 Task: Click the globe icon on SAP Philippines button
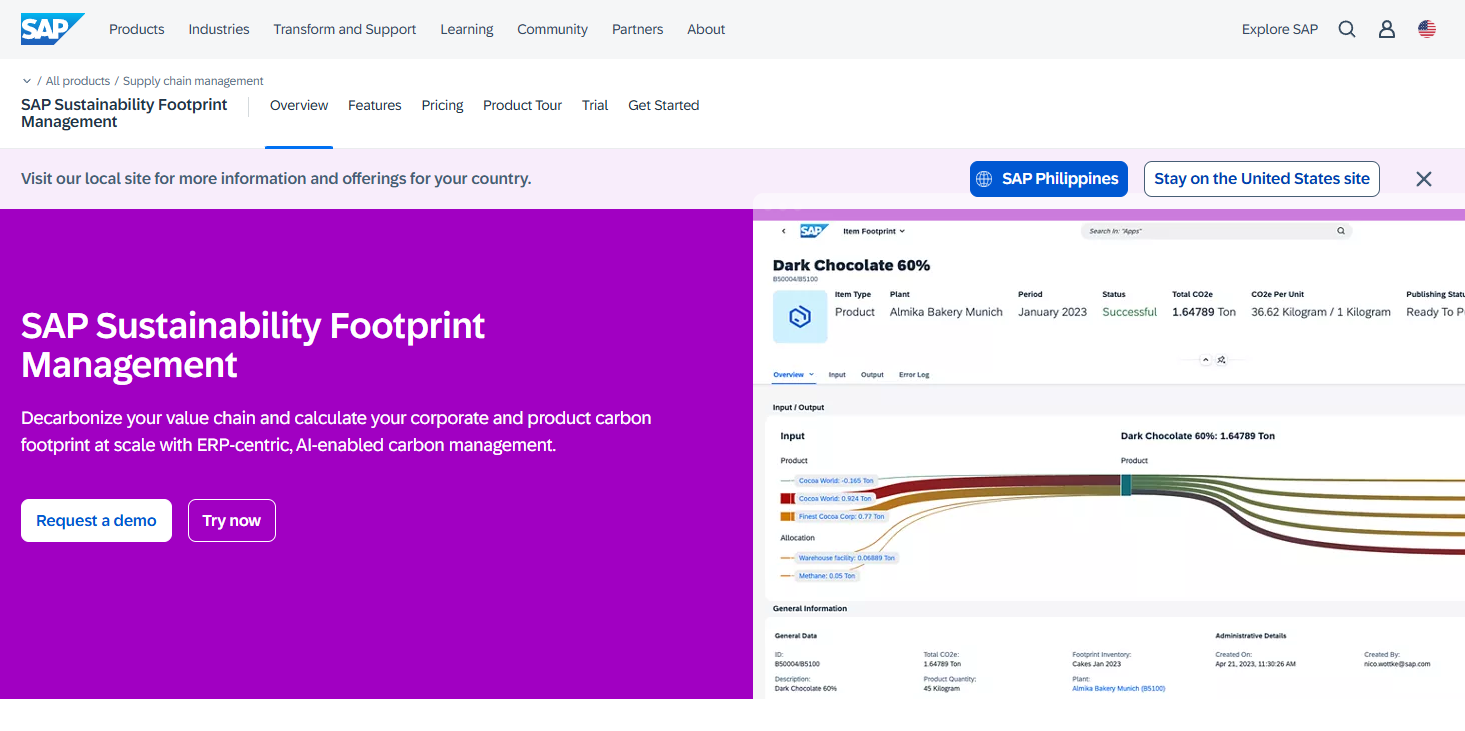coord(985,179)
